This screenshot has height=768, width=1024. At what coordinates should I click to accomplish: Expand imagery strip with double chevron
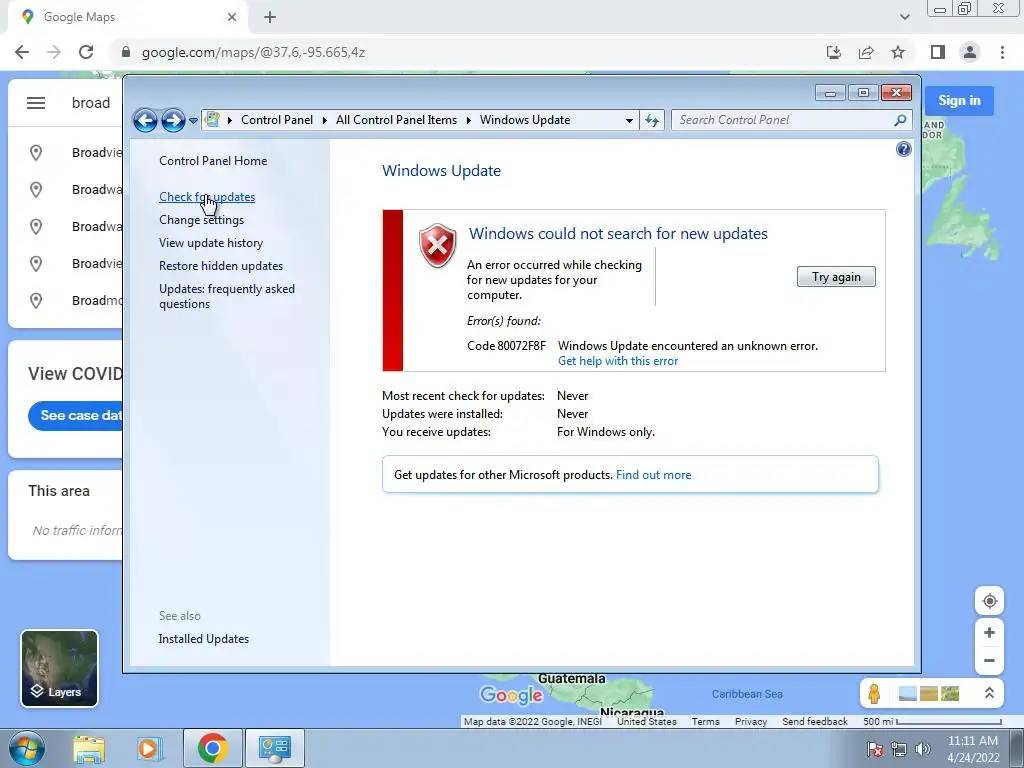(x=989, y=694)
